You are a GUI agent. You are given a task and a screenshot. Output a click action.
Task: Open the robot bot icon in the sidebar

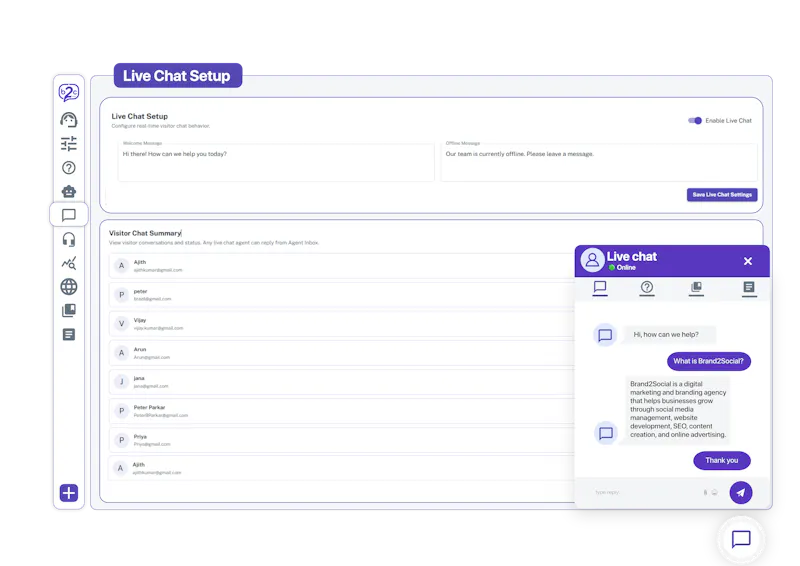[68, 191]
